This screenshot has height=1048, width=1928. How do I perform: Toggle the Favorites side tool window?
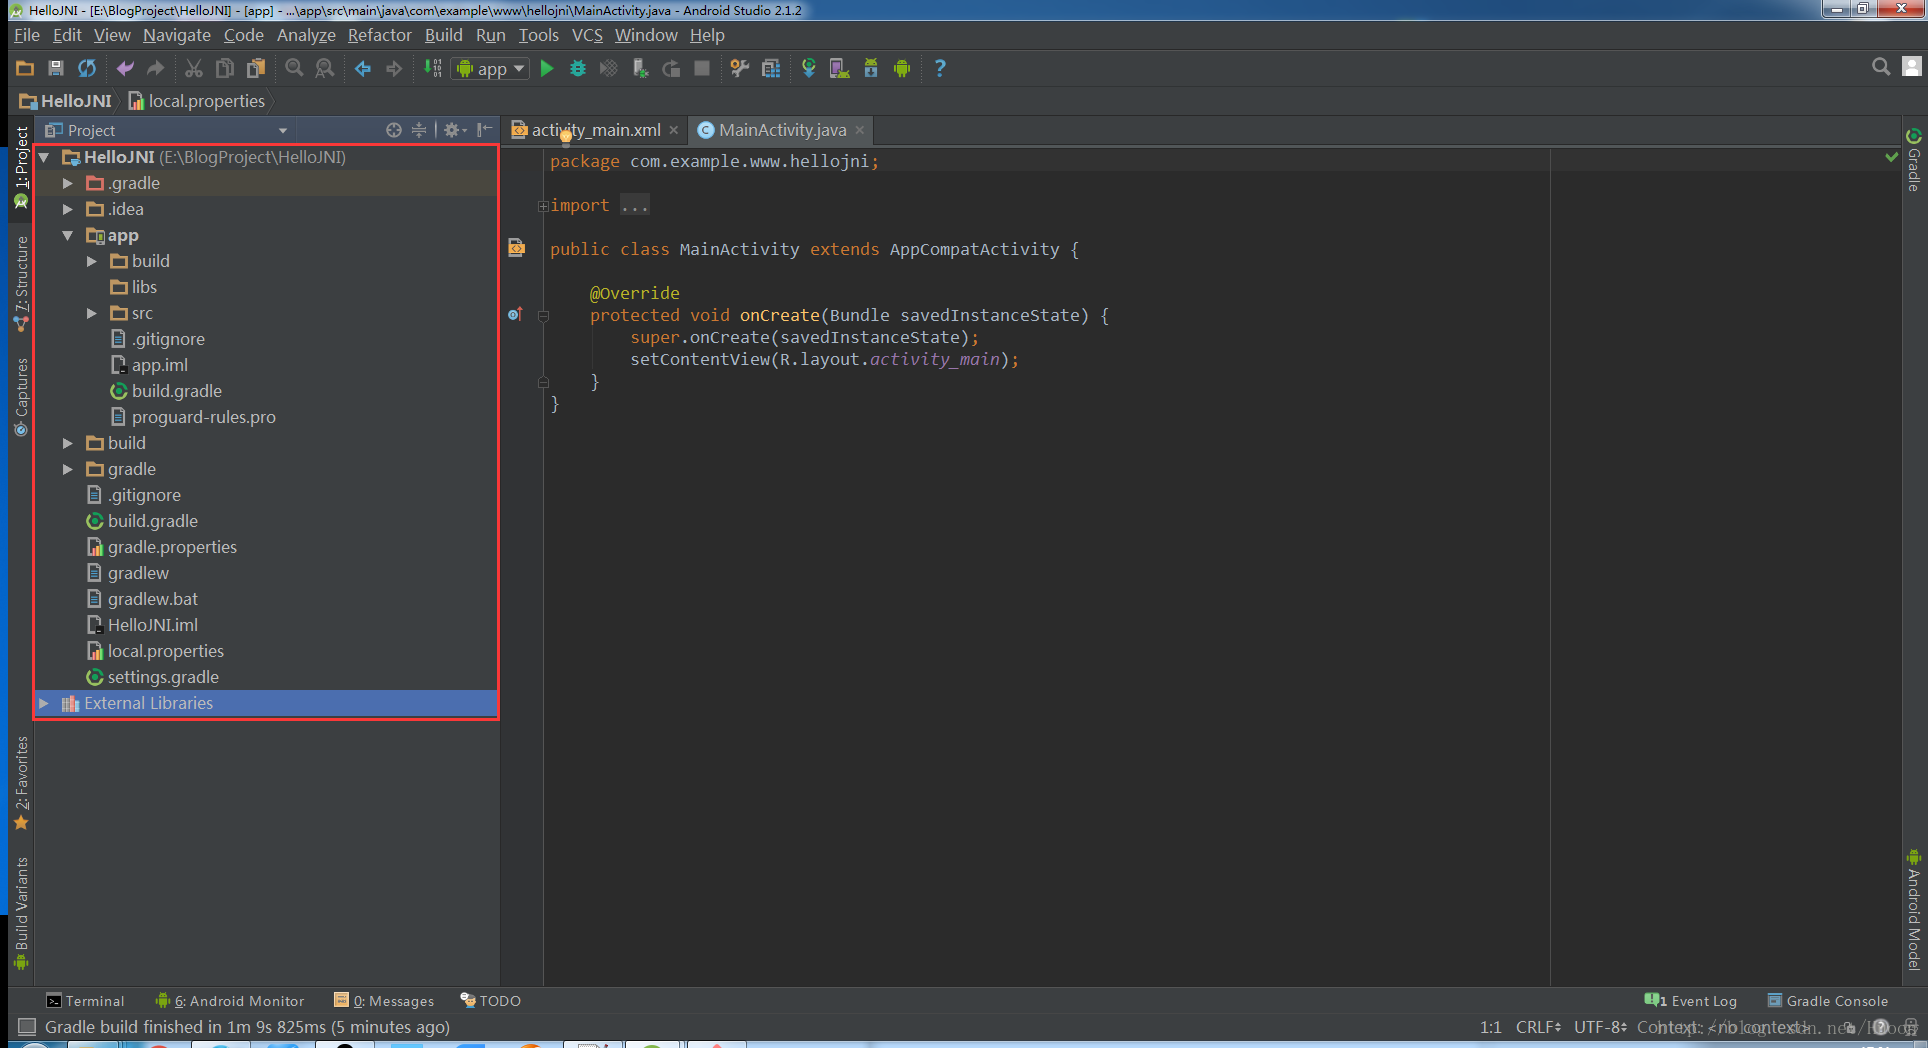(21, 784)
